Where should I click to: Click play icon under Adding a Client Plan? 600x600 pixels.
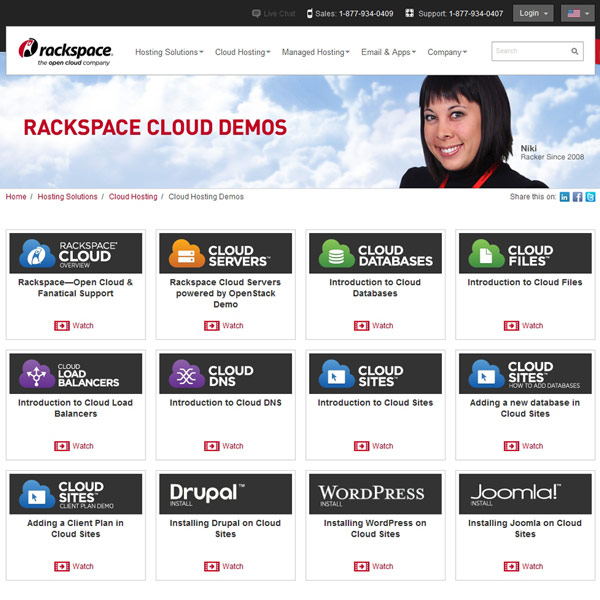click(62, 566)
